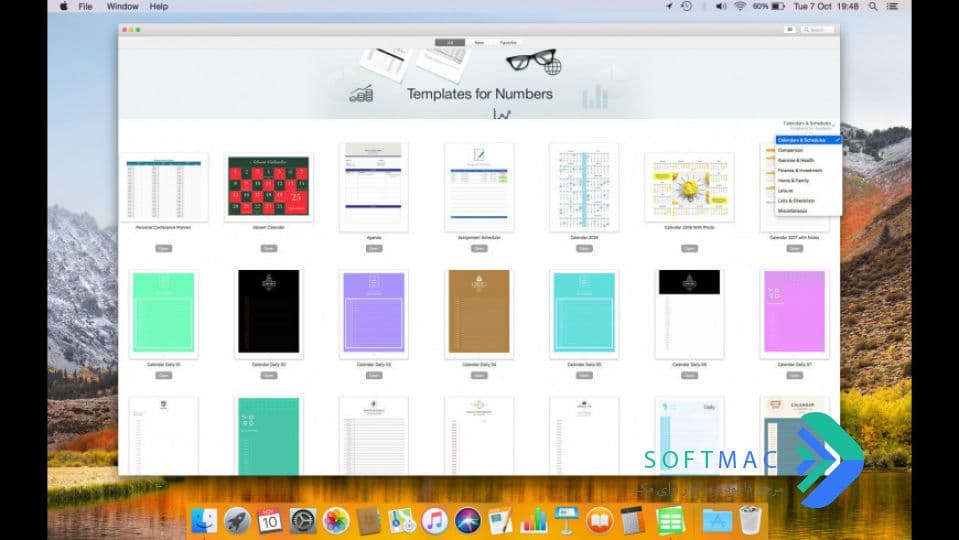Launch Launchpad rocket icon in dock
This screenshot has width=959, height=540.
[237, 521]
